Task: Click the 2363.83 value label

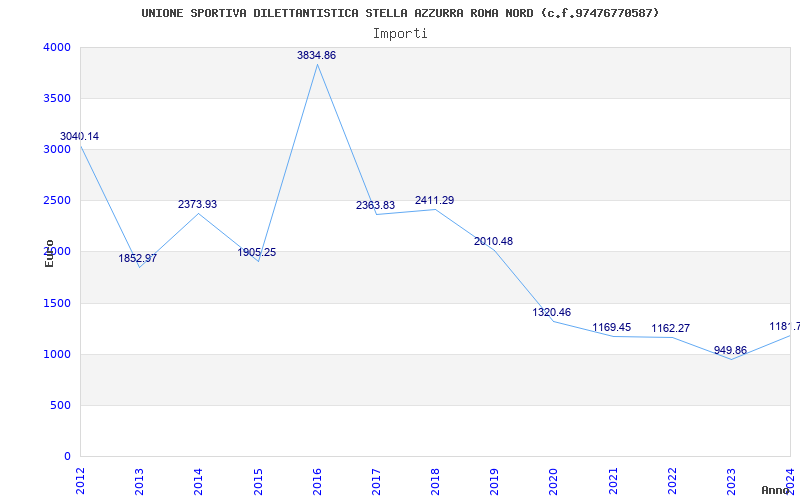Action: [376, 205]
